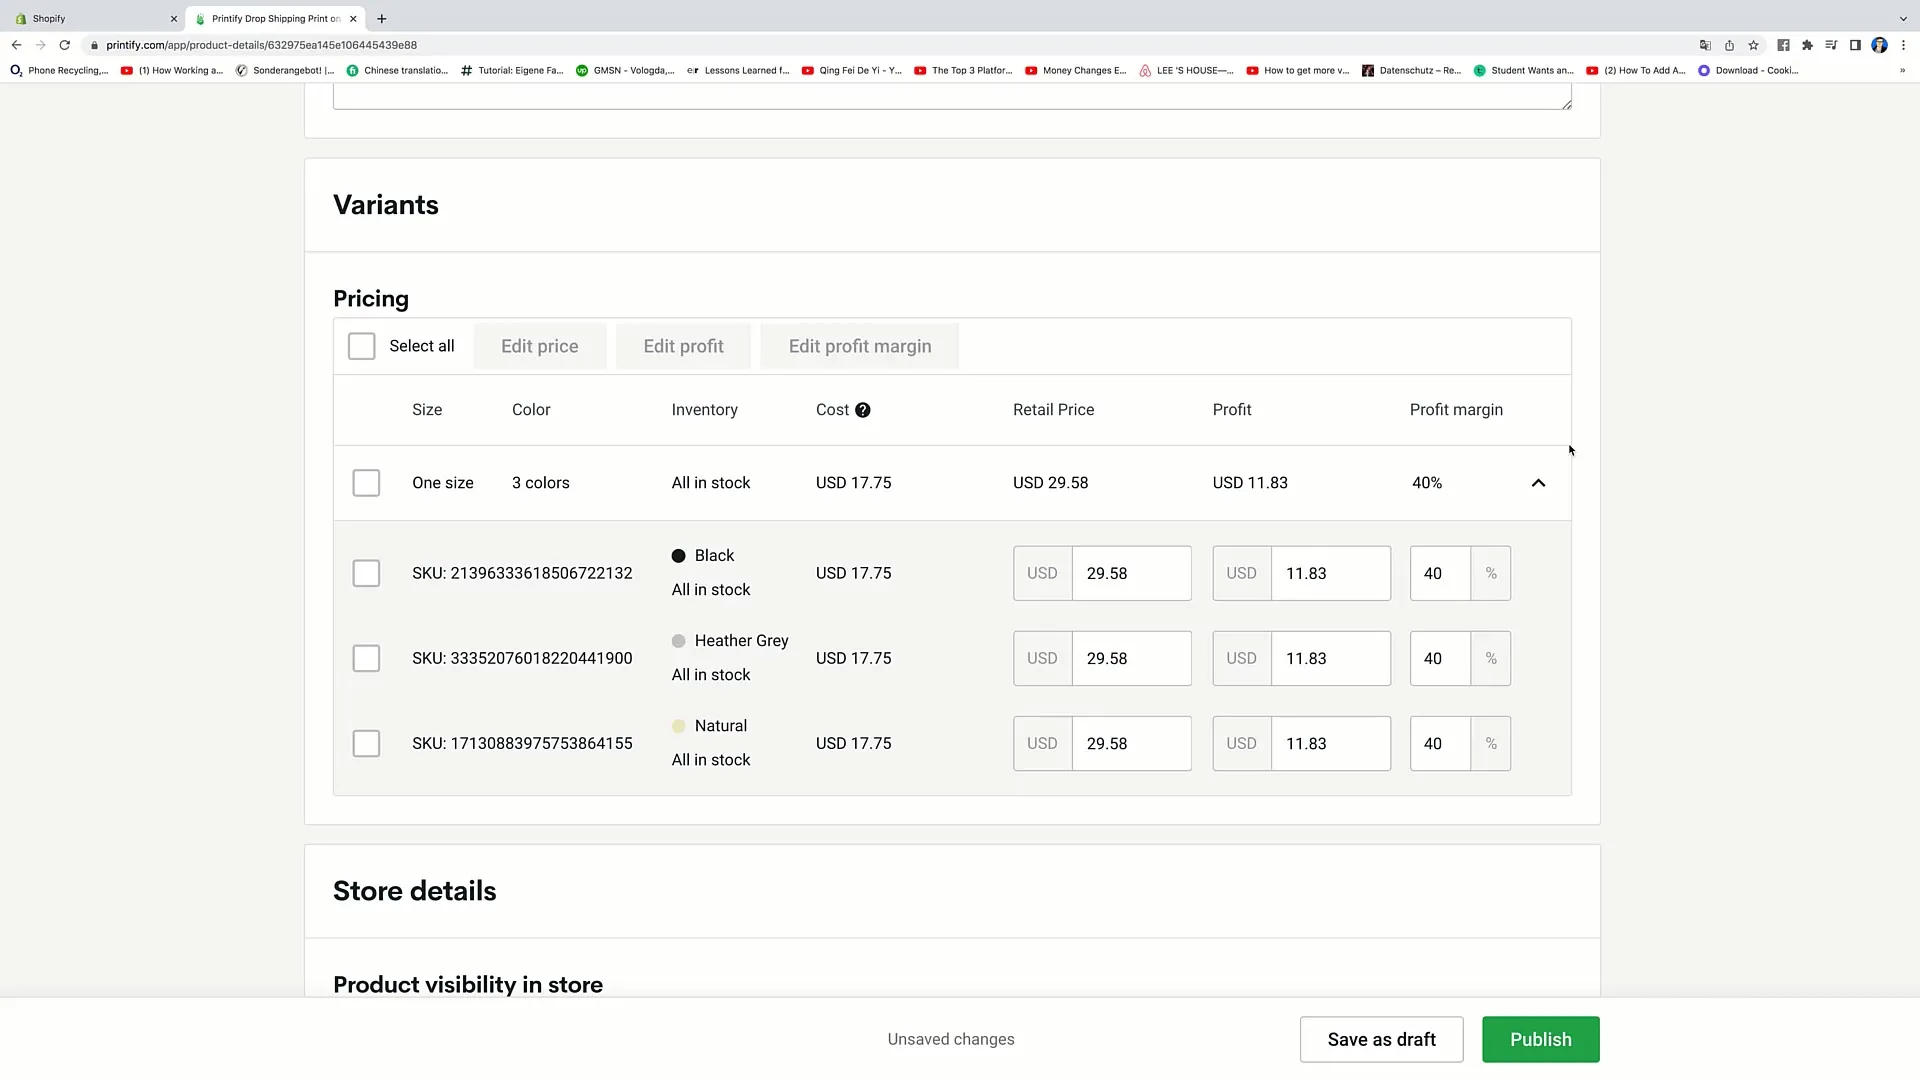The width and height of the screenshot is (1920, 1080).
Task: Click the browser forward arrow
Action: (x=40, y=45)
